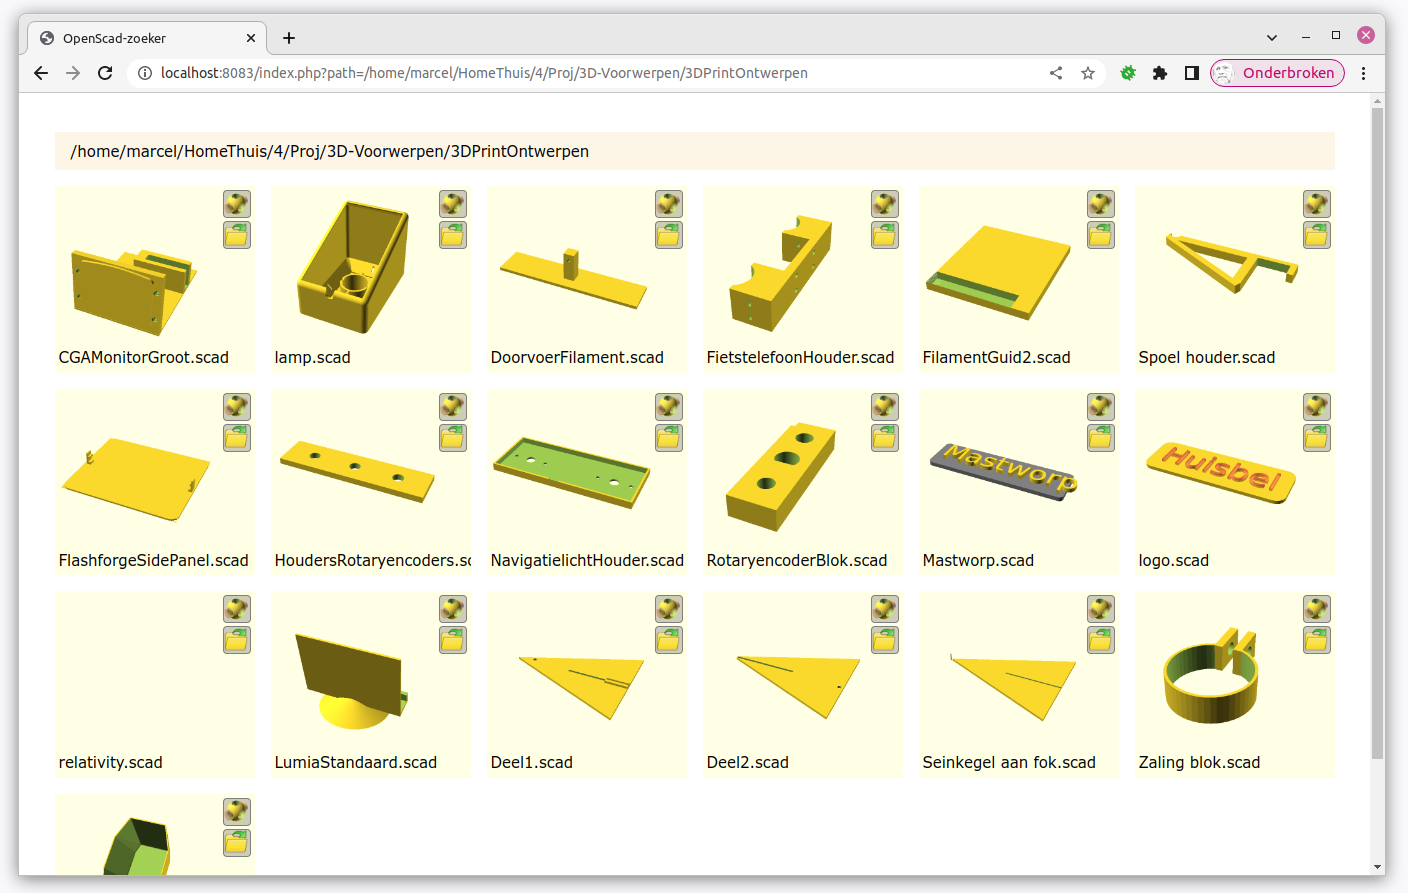Click the file name Seinkegel aan fok.scad
This screenshot has height=893, width=1408.
(x=1009, y=762)
